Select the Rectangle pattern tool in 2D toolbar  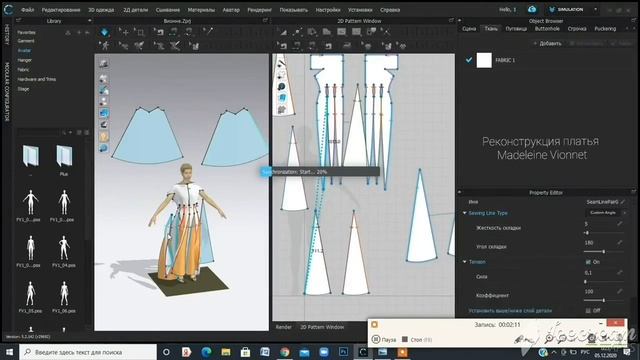click(341, 31)
